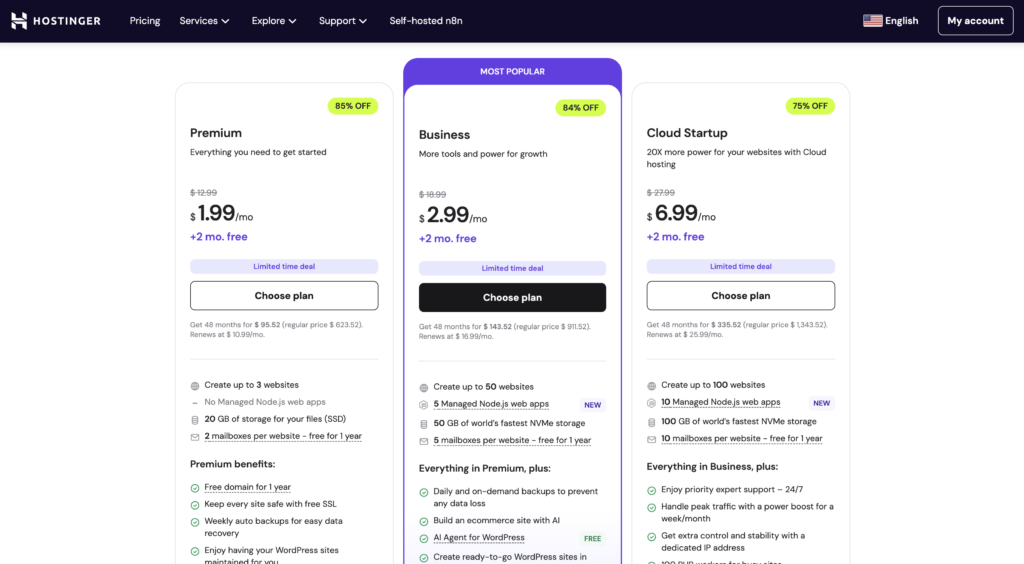Click envelope icon beside 10 mailboxes per website
The image size is (1024, 564).
652,439
